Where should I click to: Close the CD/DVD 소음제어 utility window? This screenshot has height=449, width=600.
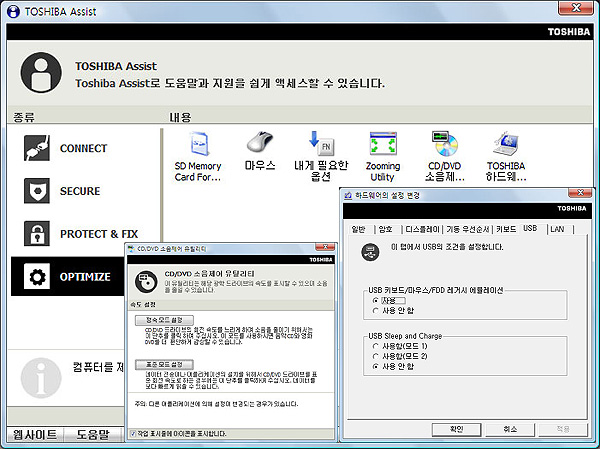pyautogui.click(x=325, y=247)
